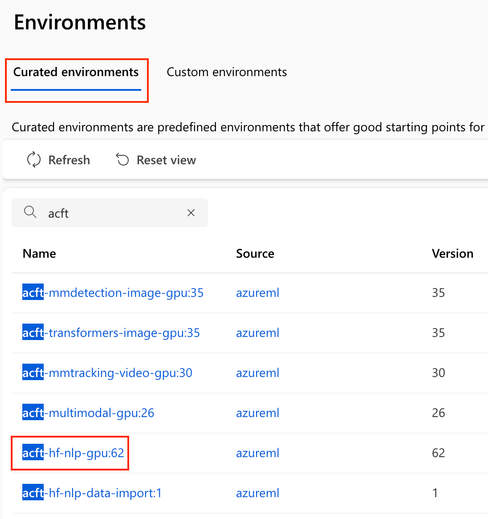The width and height of the screenshot is (488, 519).
Task: Select version 30 cell in mmtracking row
Action: coord(438,373)
